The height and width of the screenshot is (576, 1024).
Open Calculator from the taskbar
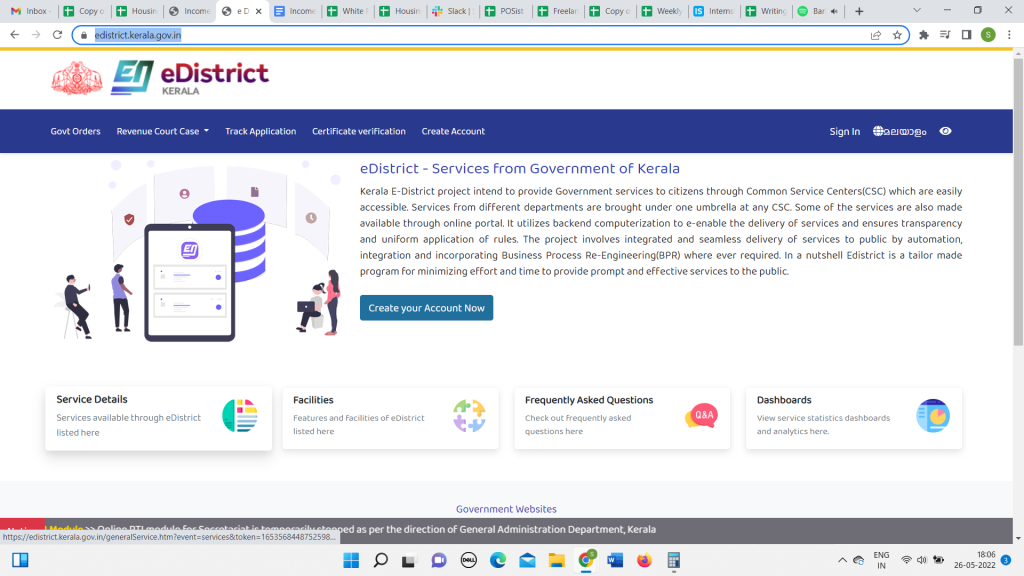pos(674,560)
